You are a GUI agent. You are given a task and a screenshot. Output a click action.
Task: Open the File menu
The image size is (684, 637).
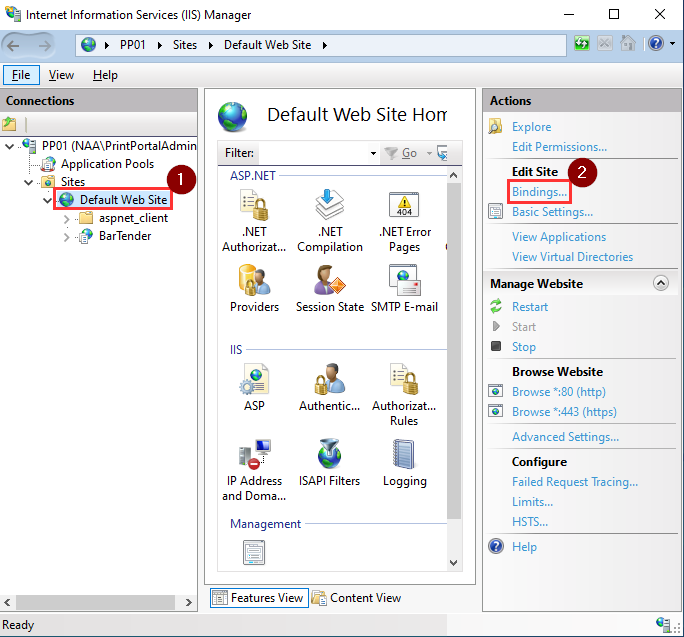pos(21,75)
